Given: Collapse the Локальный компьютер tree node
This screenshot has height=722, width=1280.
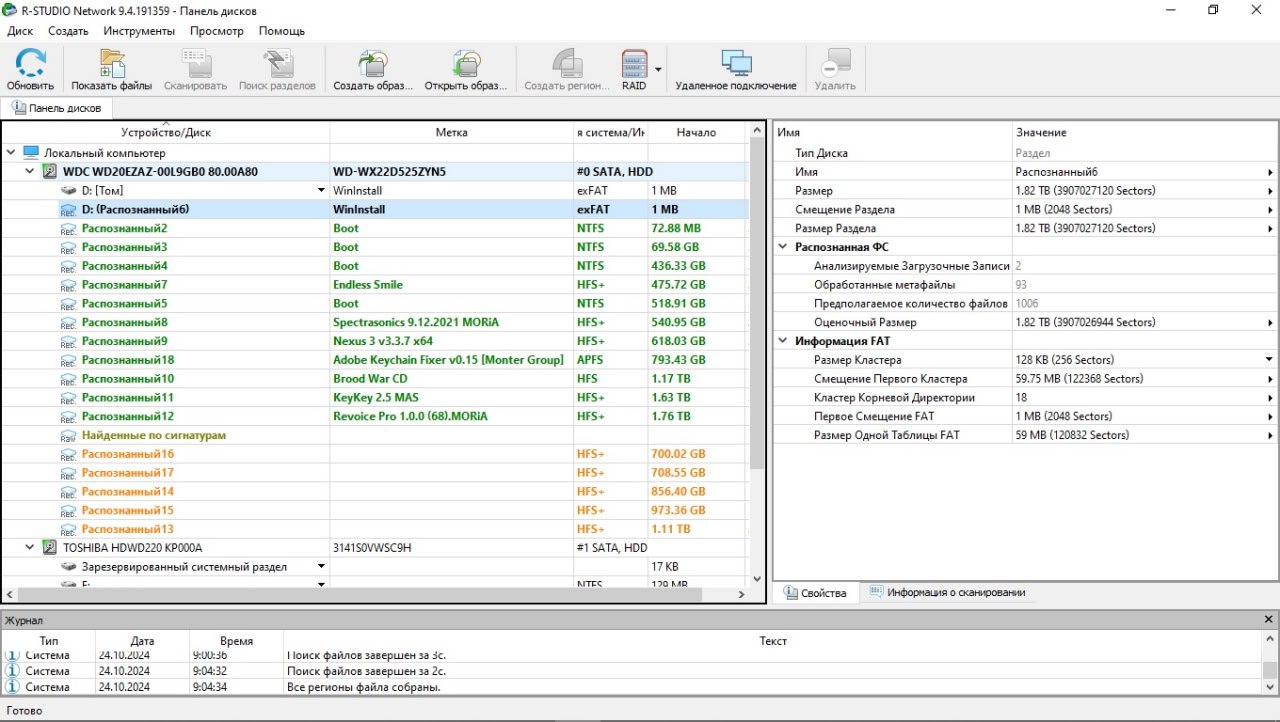Looking at the screenshot, I should tap(11, 153).
